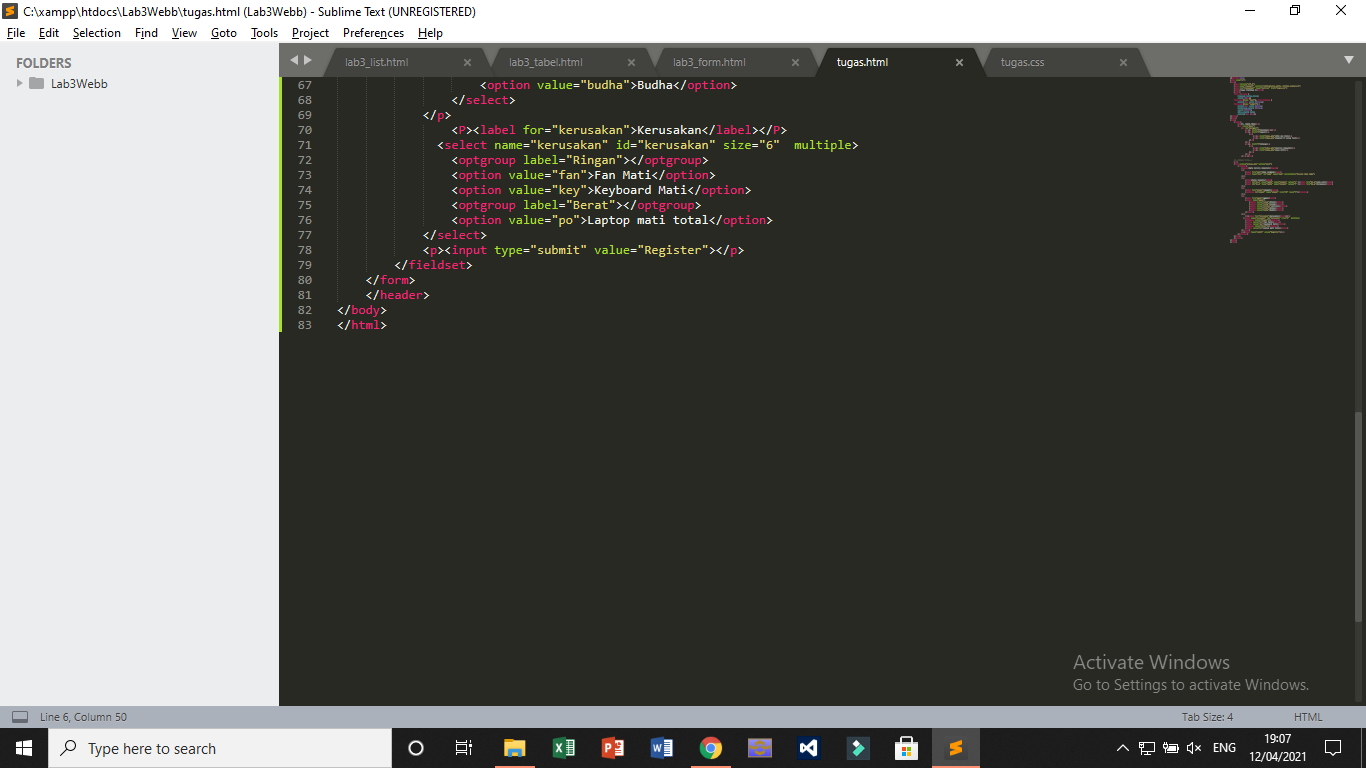Open Google Chrome from the taskbar
Viewport: 1366px width, 768px height.
pos(710,748)
